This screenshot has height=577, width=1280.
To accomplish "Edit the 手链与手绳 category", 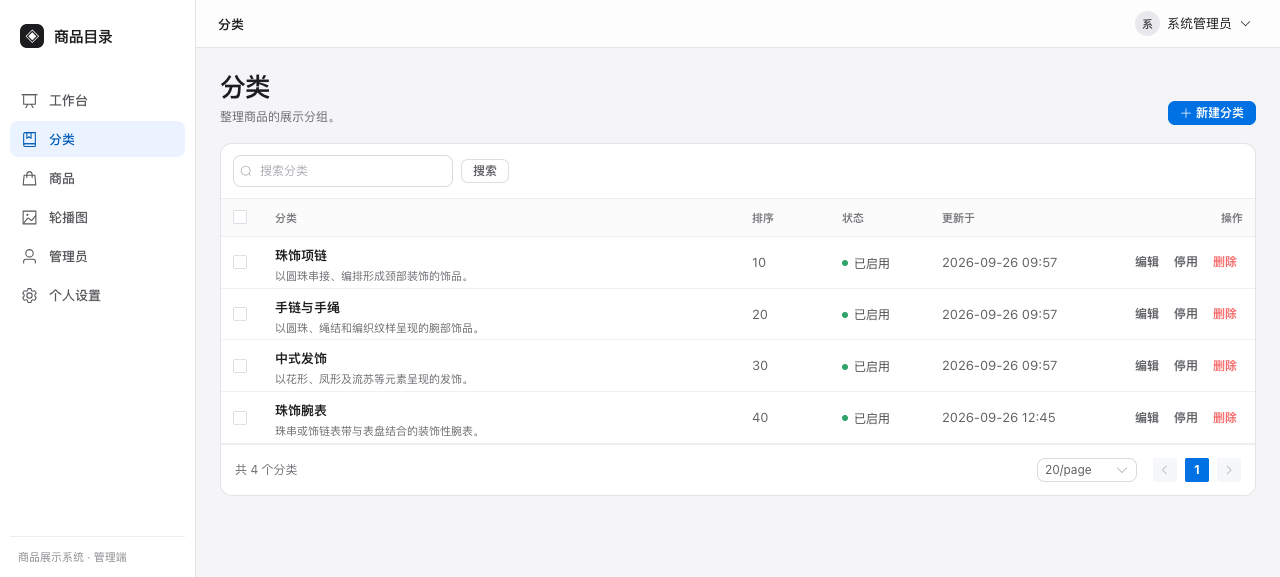I will (1147, 314).
